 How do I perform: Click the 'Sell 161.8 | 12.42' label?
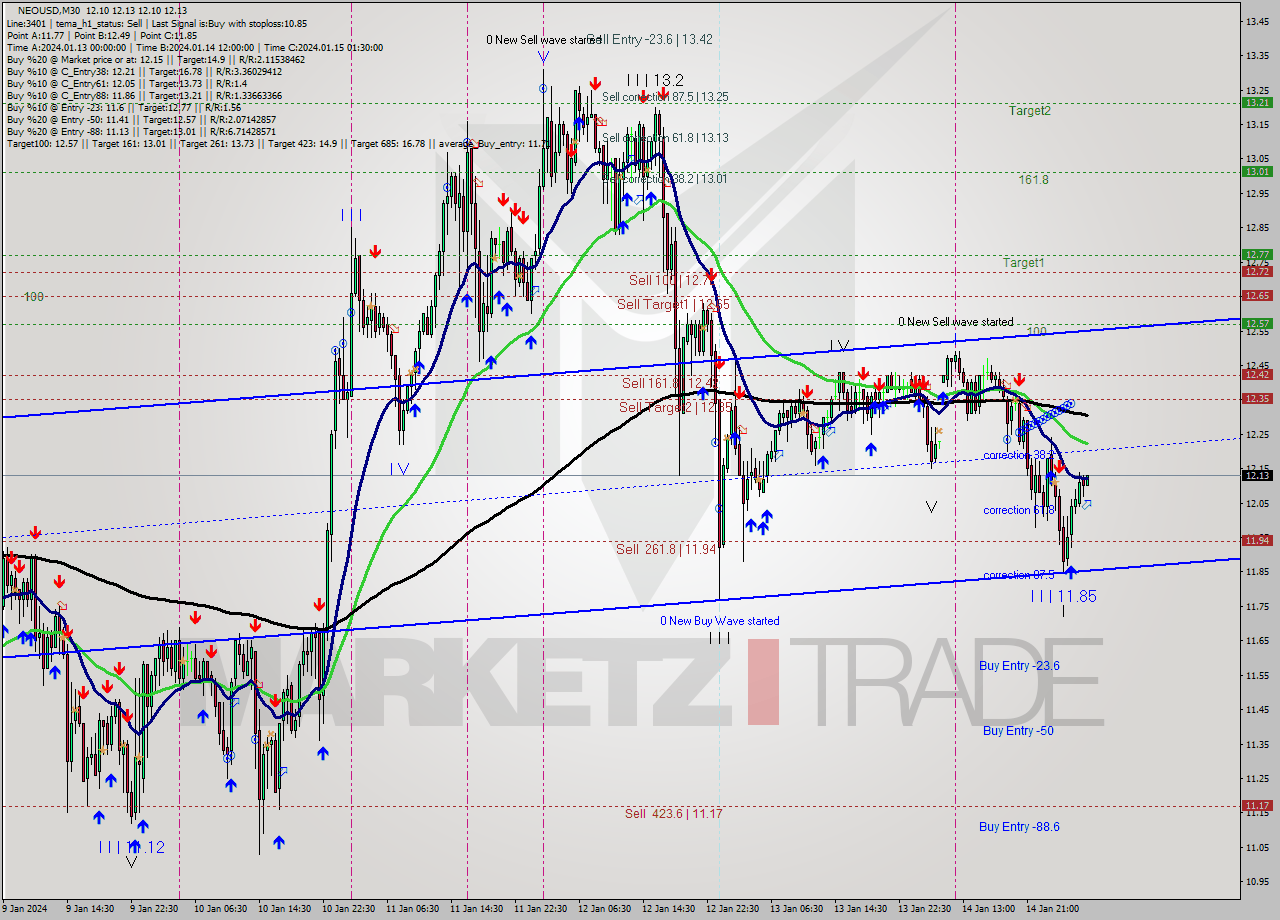670,383
